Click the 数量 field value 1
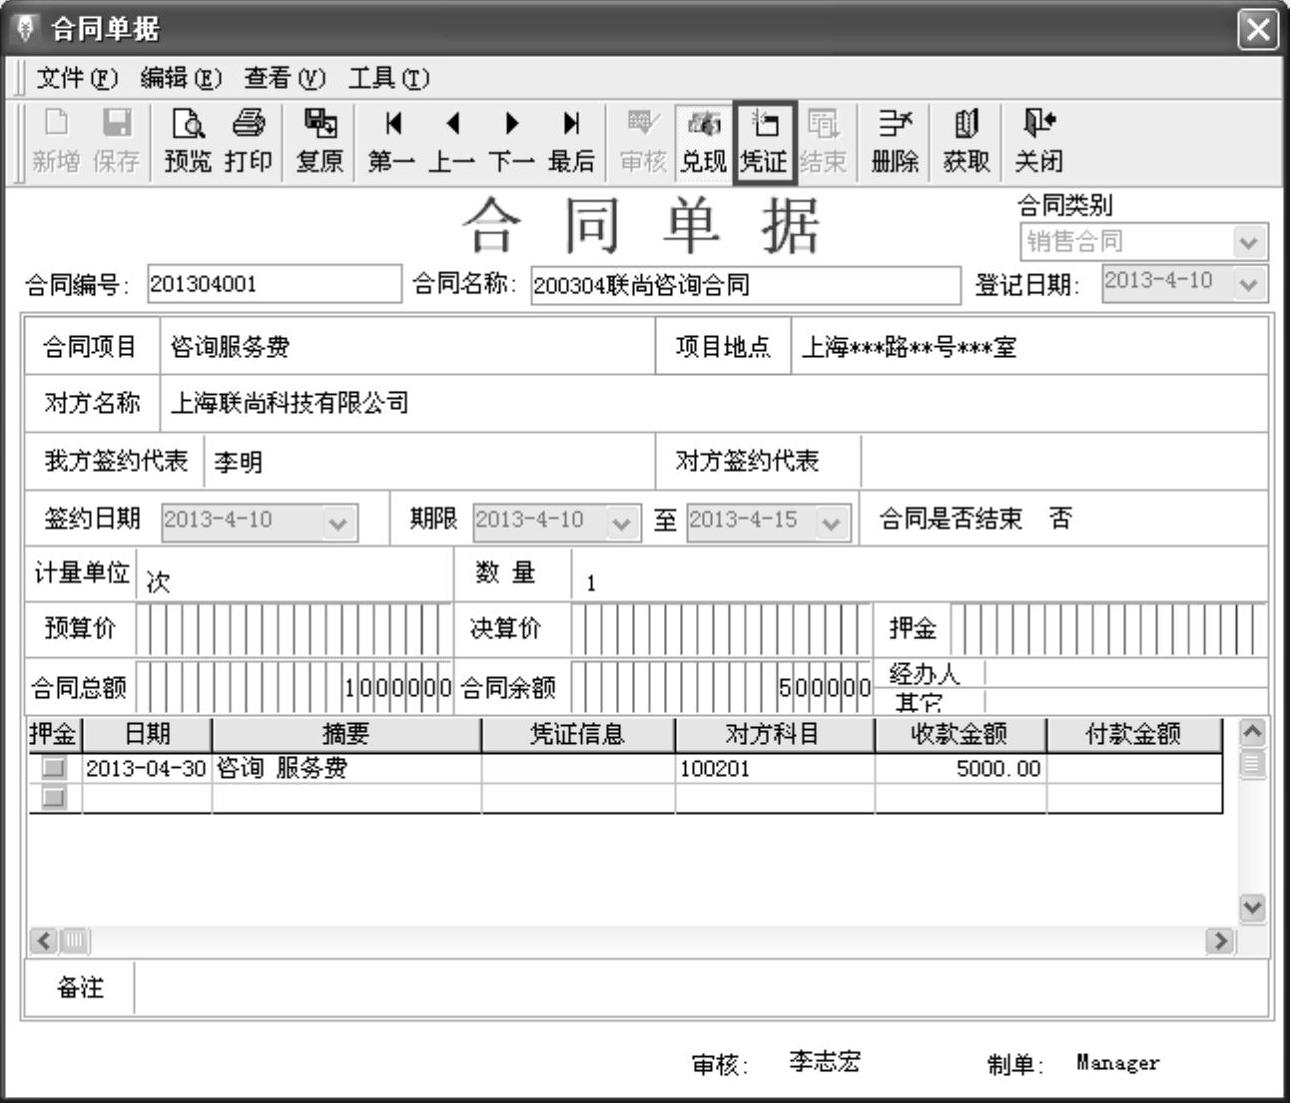 [x=920, y=576]
